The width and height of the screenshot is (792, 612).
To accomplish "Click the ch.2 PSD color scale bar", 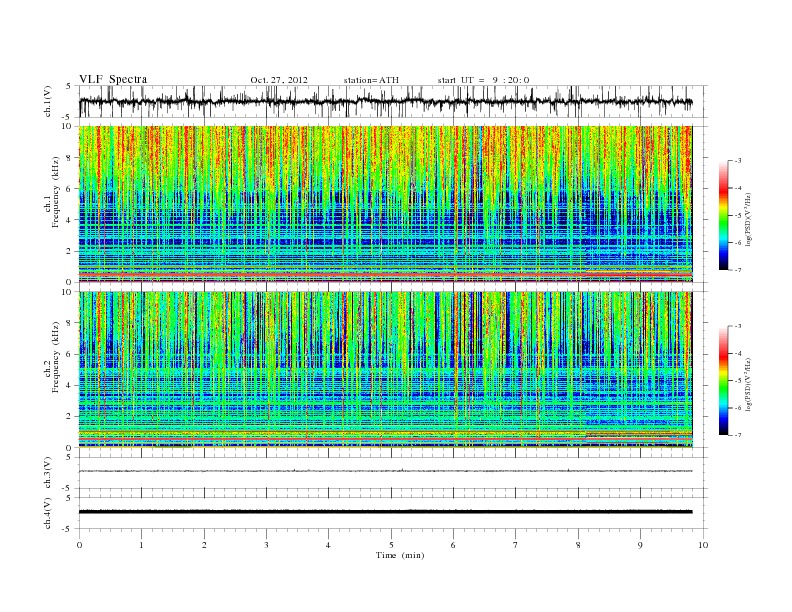I will 723,380.
